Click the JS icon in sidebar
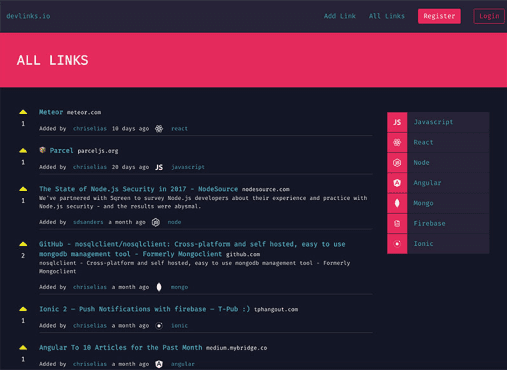Screen dimensions: 507x370 (x=397, y=122)
